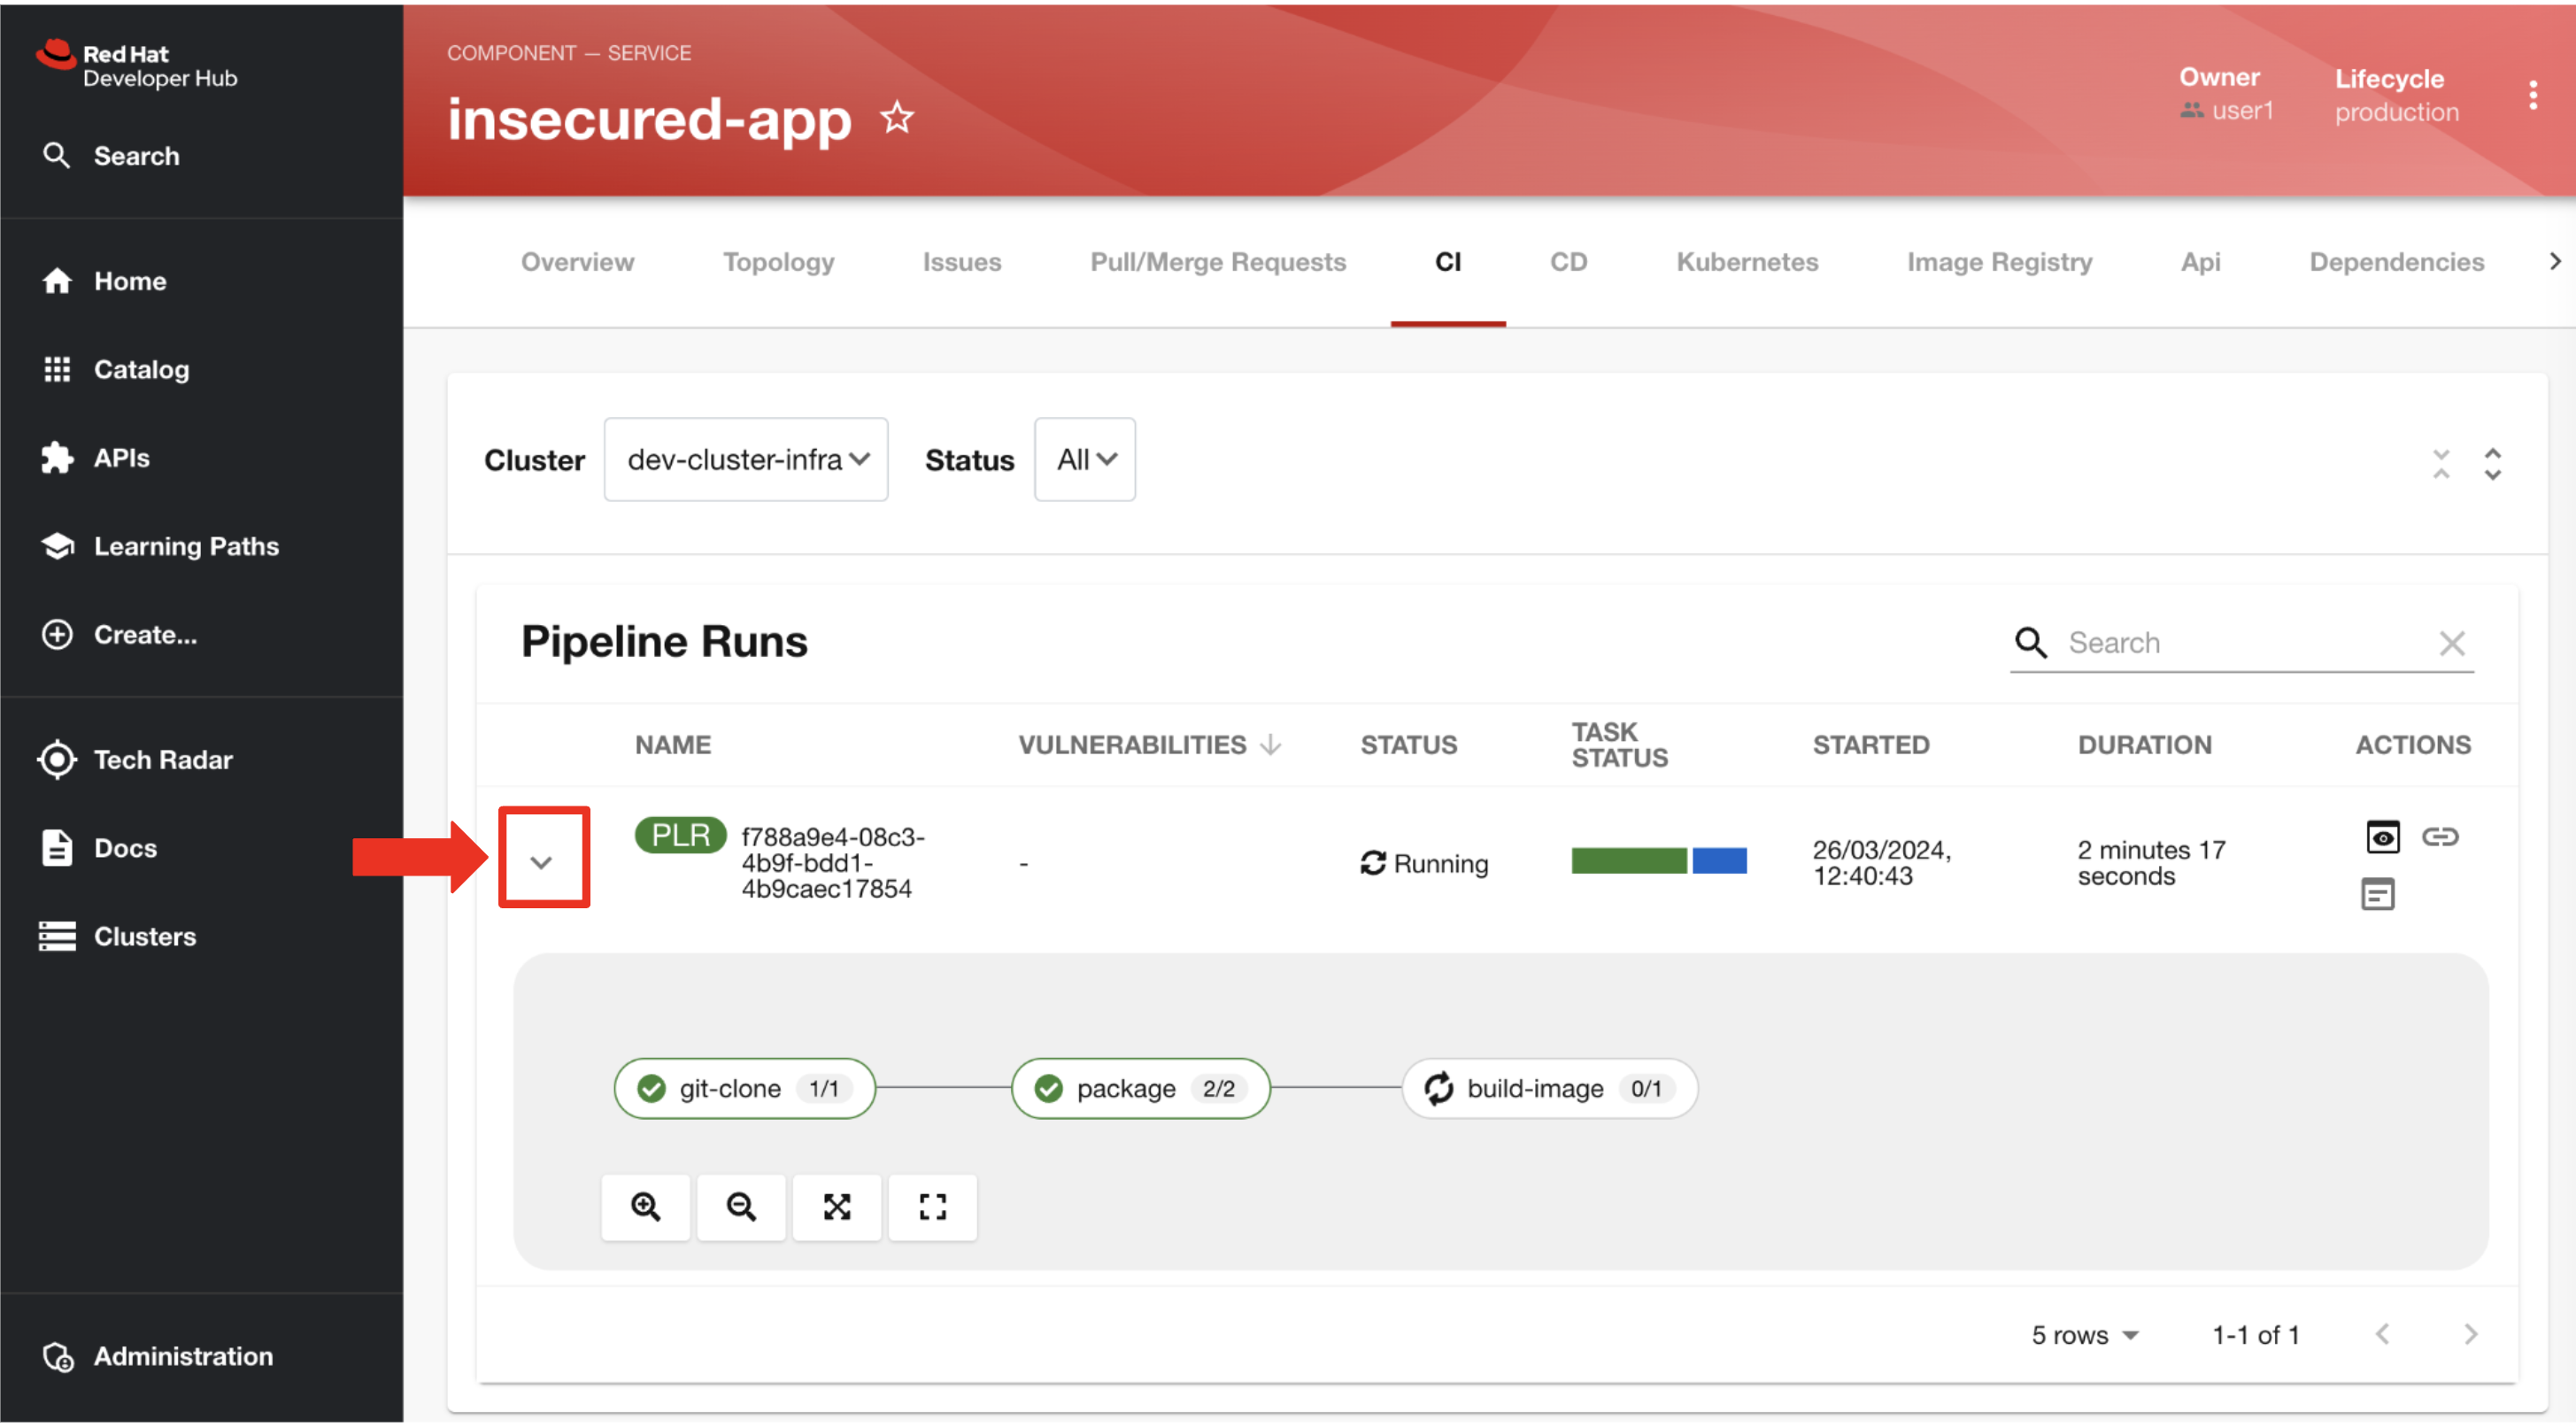Screen dimensions: 2576x1427
Task: Click the 26/03/2024, 12:40:43 started value
Action: [x=1881, y=863]
